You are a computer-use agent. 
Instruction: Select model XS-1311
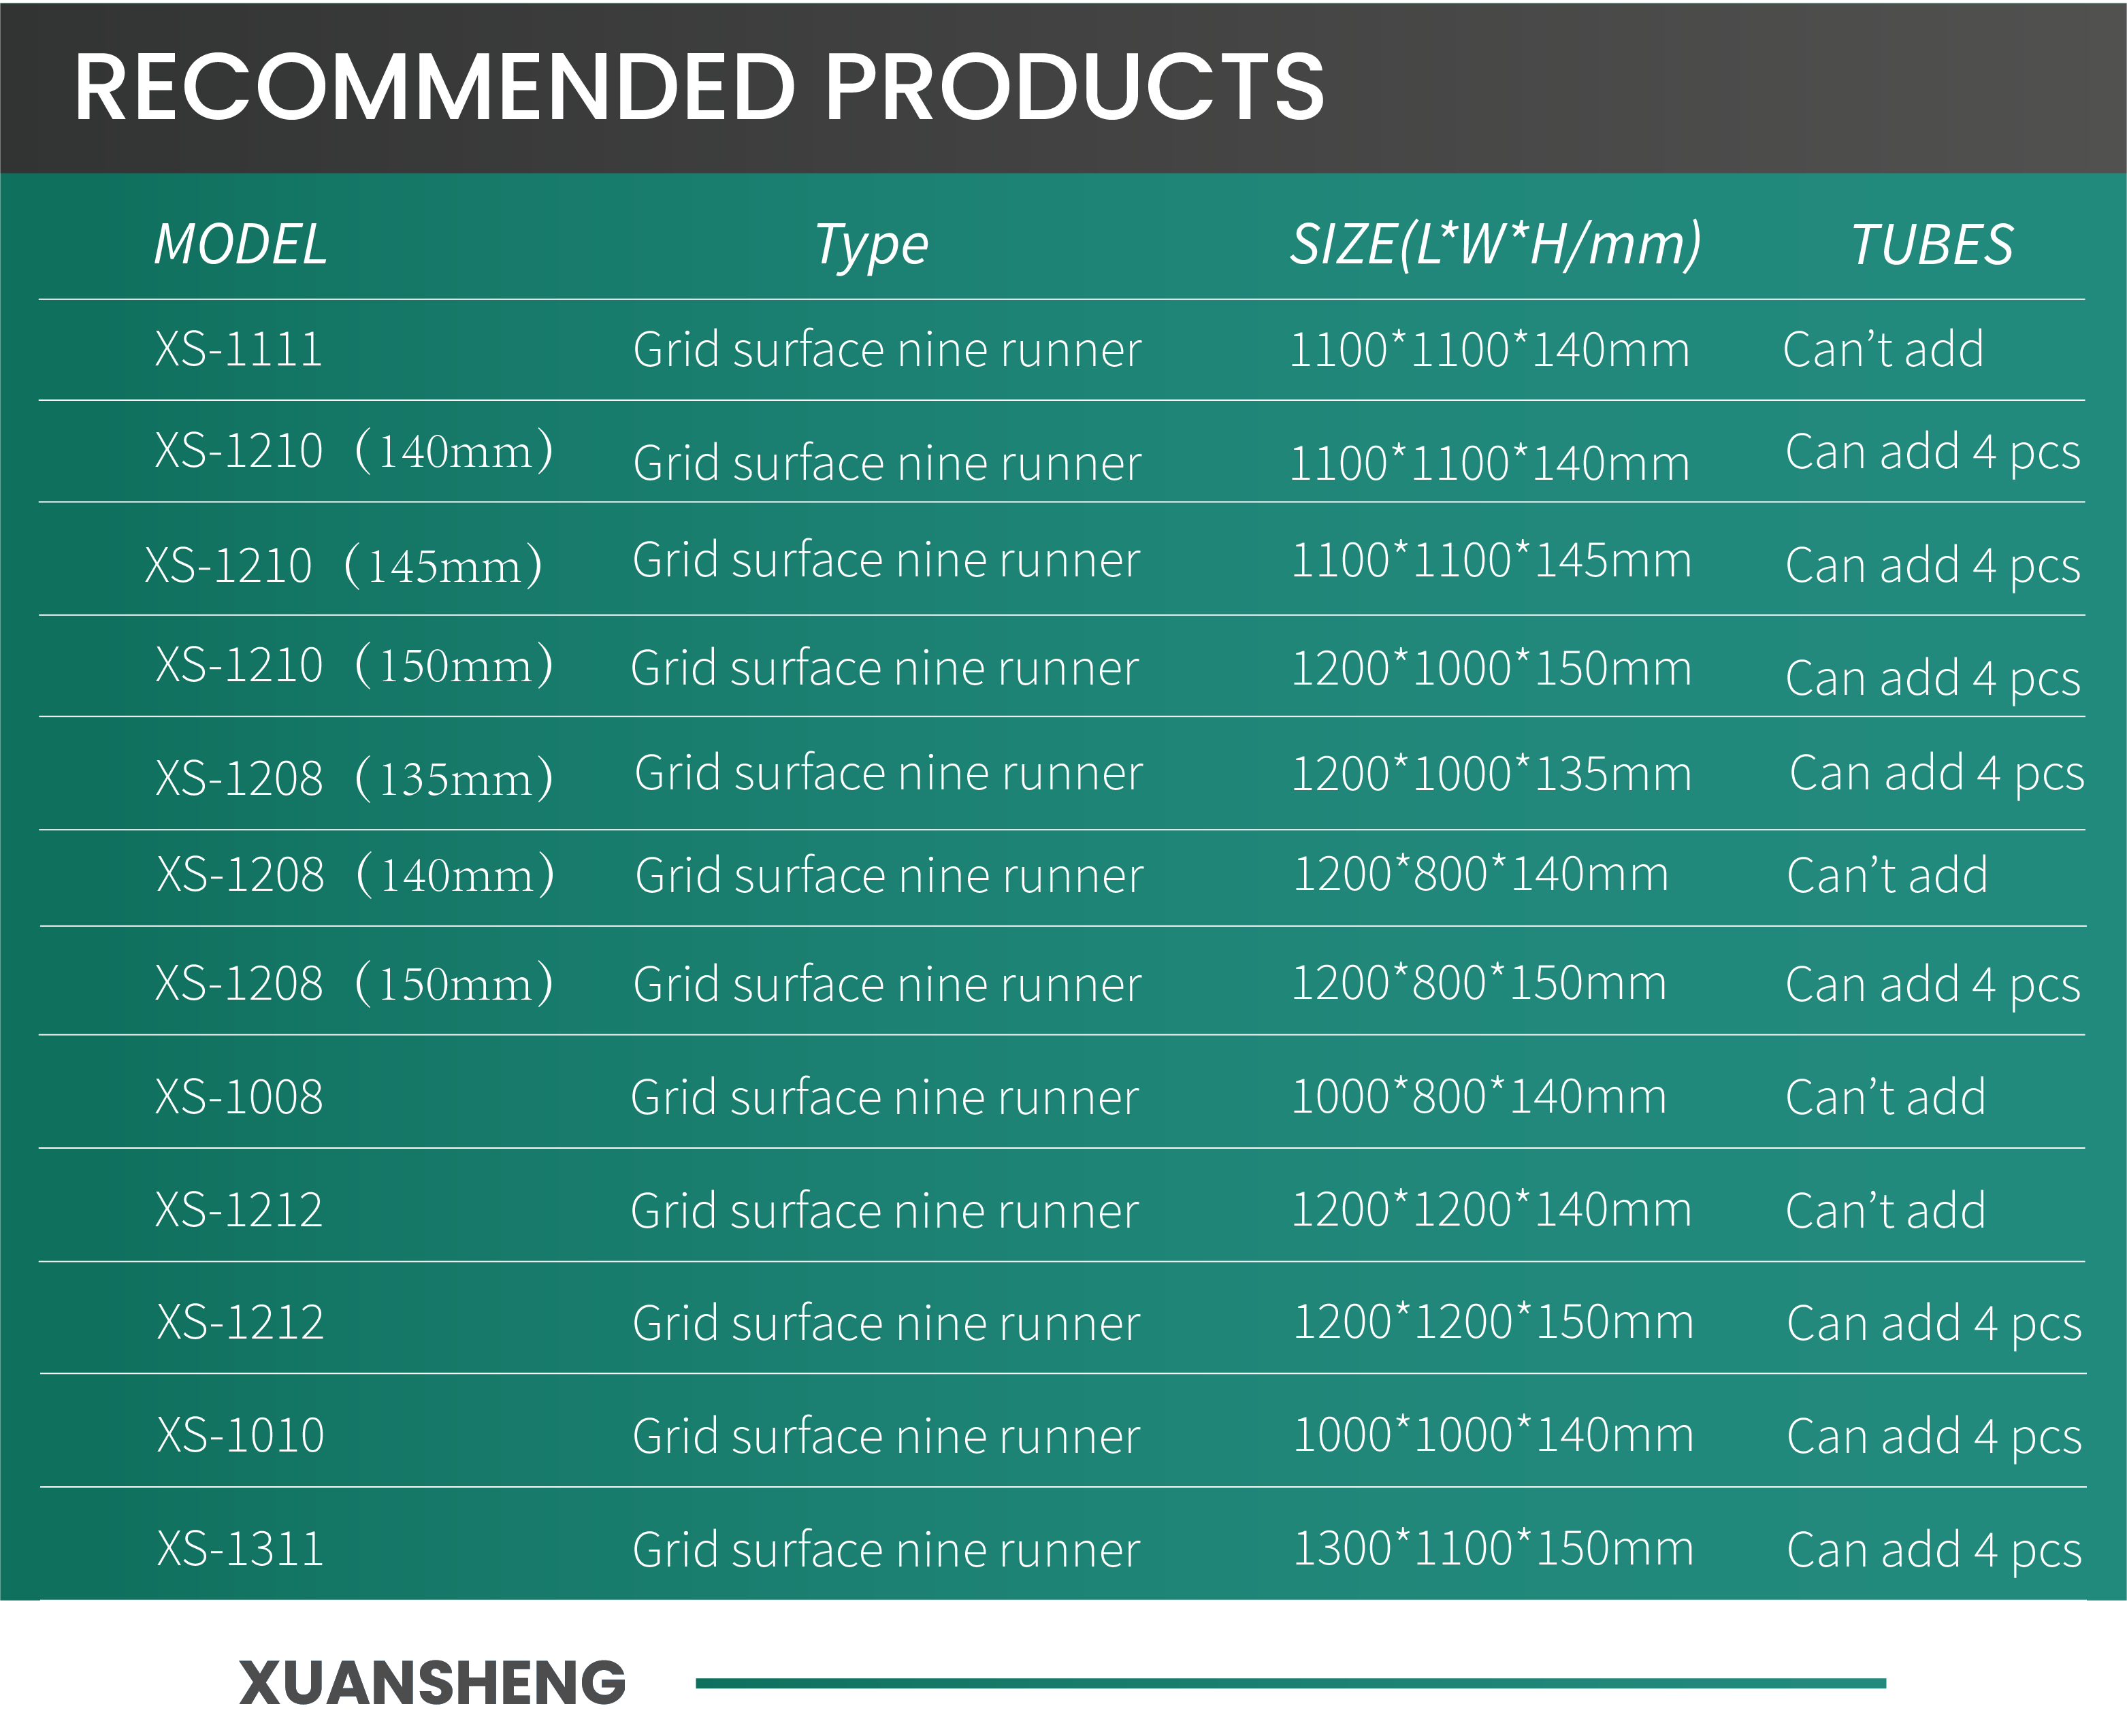(x=240, y=1550)
